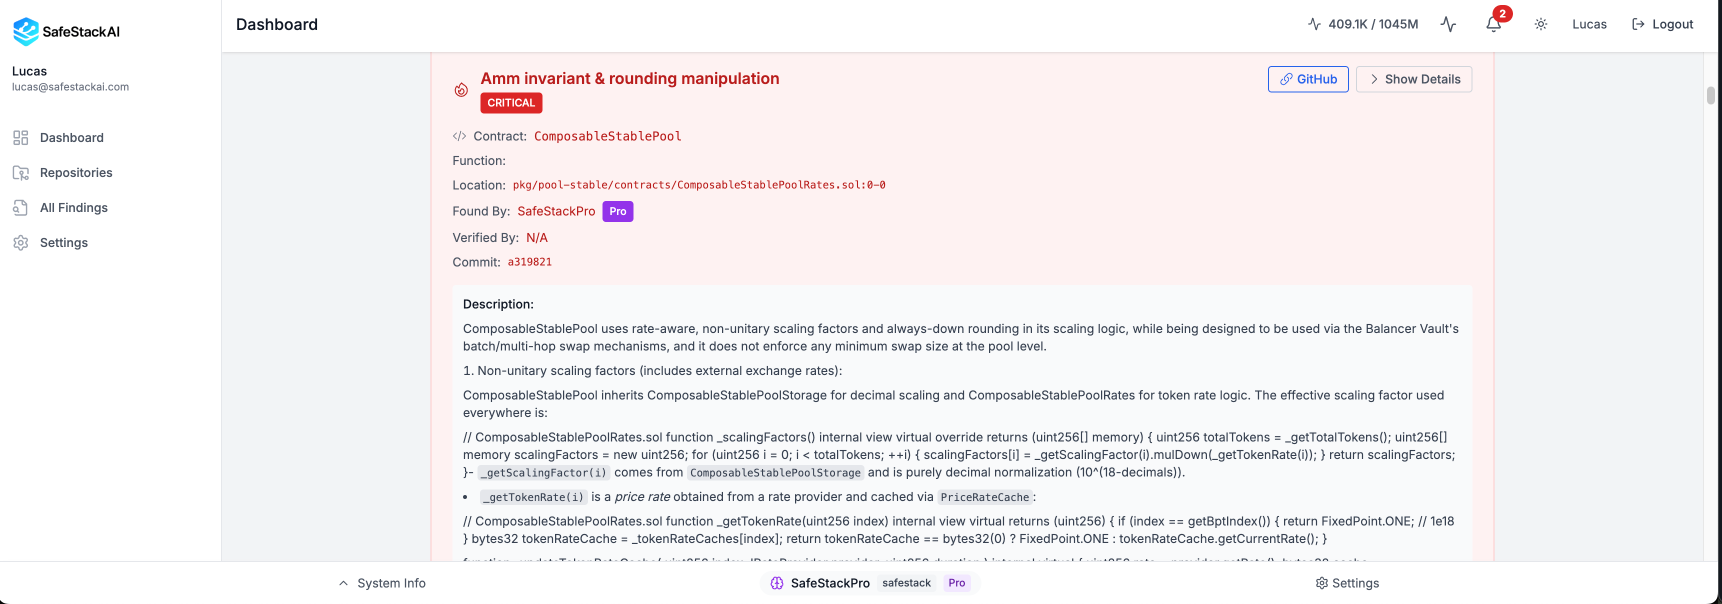Open the GitHub link for this finding
Screen dimensions: 1722x604
(x=1308, y=79)
